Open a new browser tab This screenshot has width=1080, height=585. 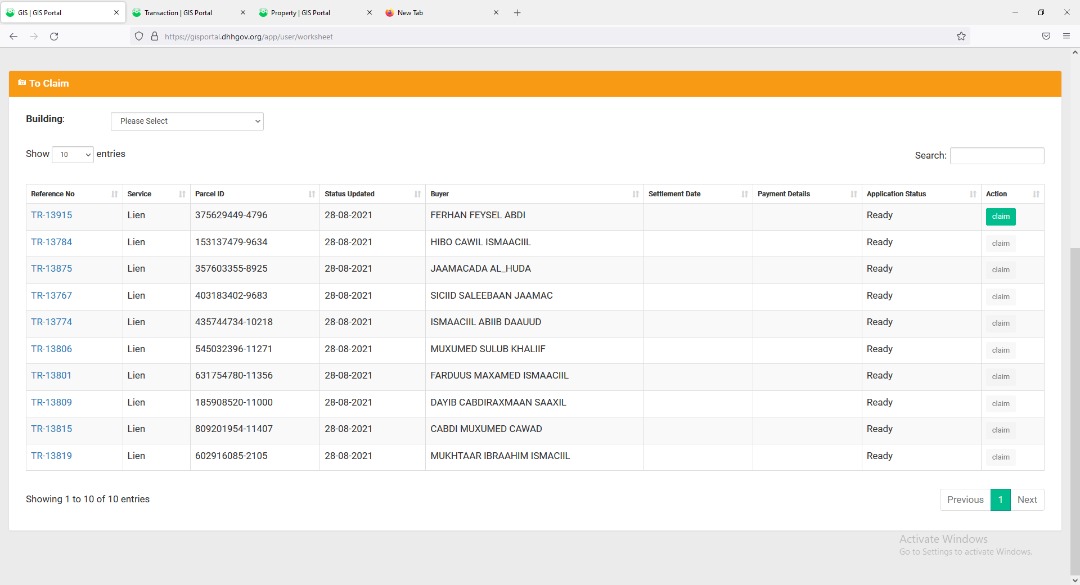click(517, 12)
